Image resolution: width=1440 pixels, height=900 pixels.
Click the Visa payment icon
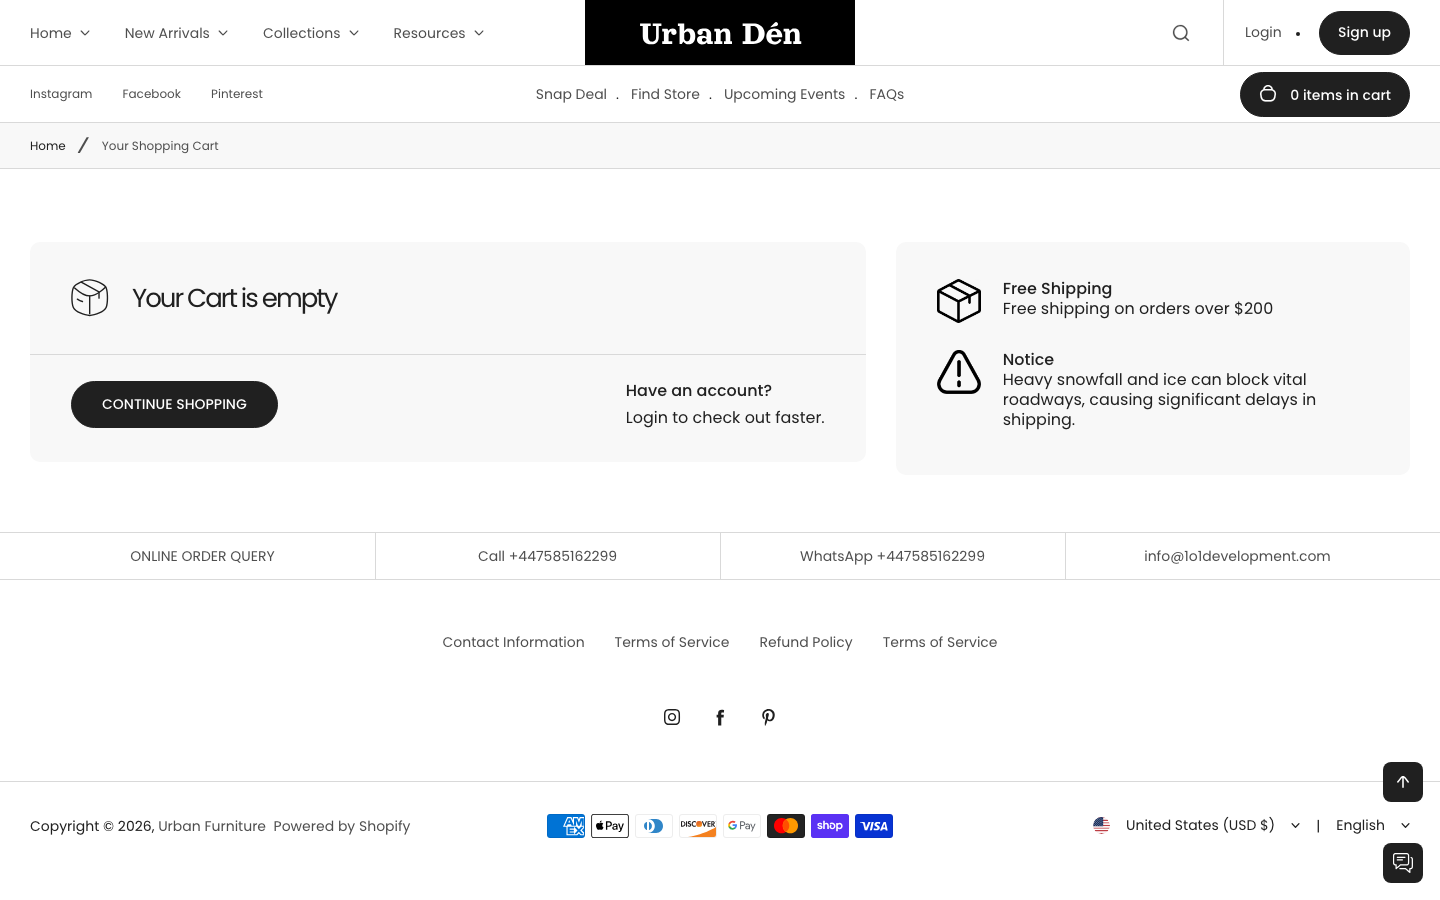[874, 826]
